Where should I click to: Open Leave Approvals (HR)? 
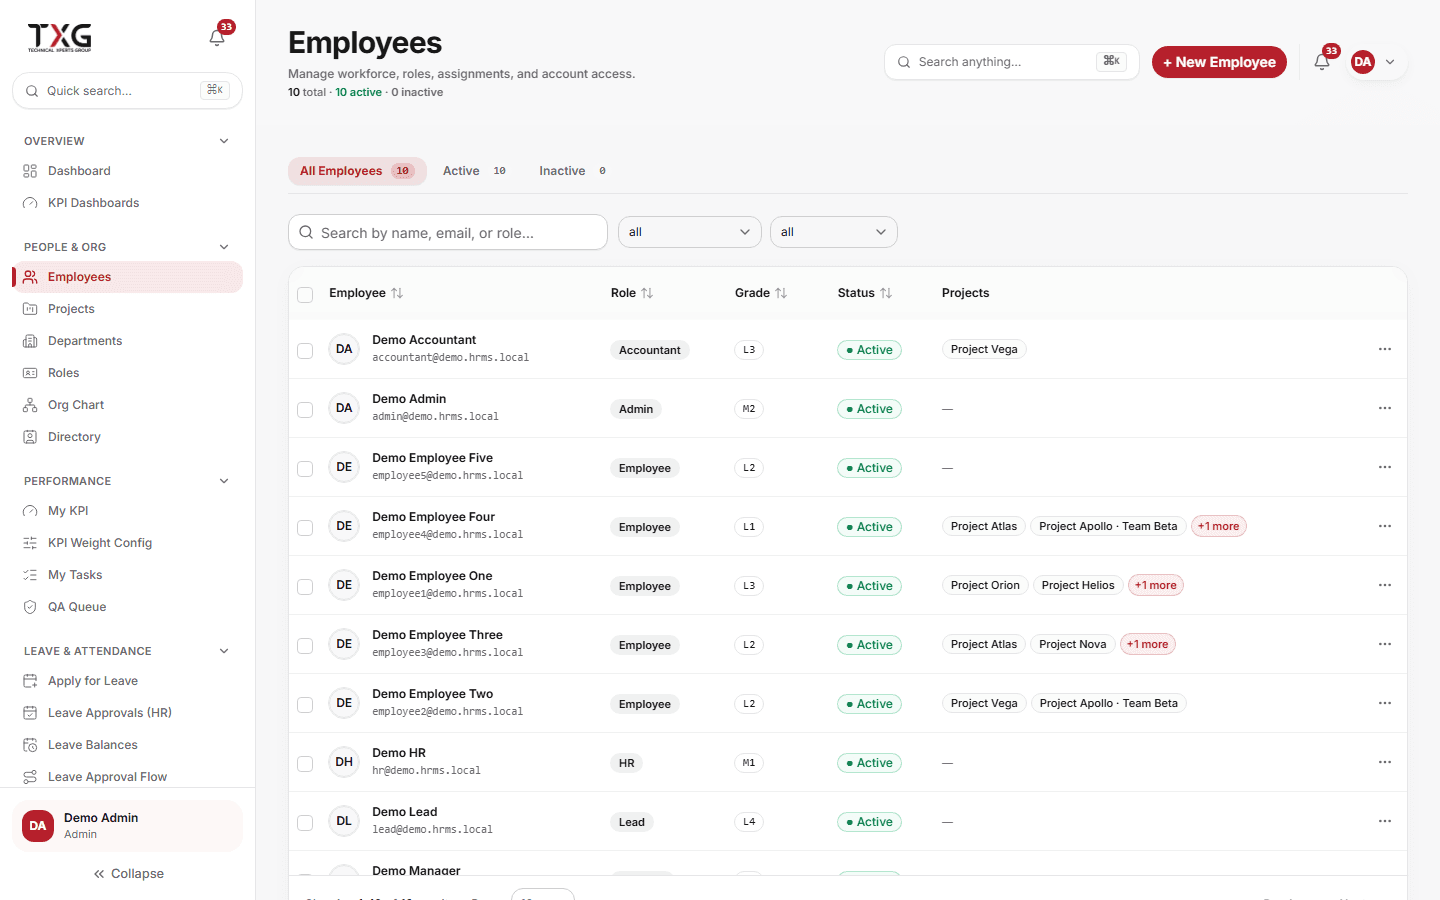[x=127, y=713]
